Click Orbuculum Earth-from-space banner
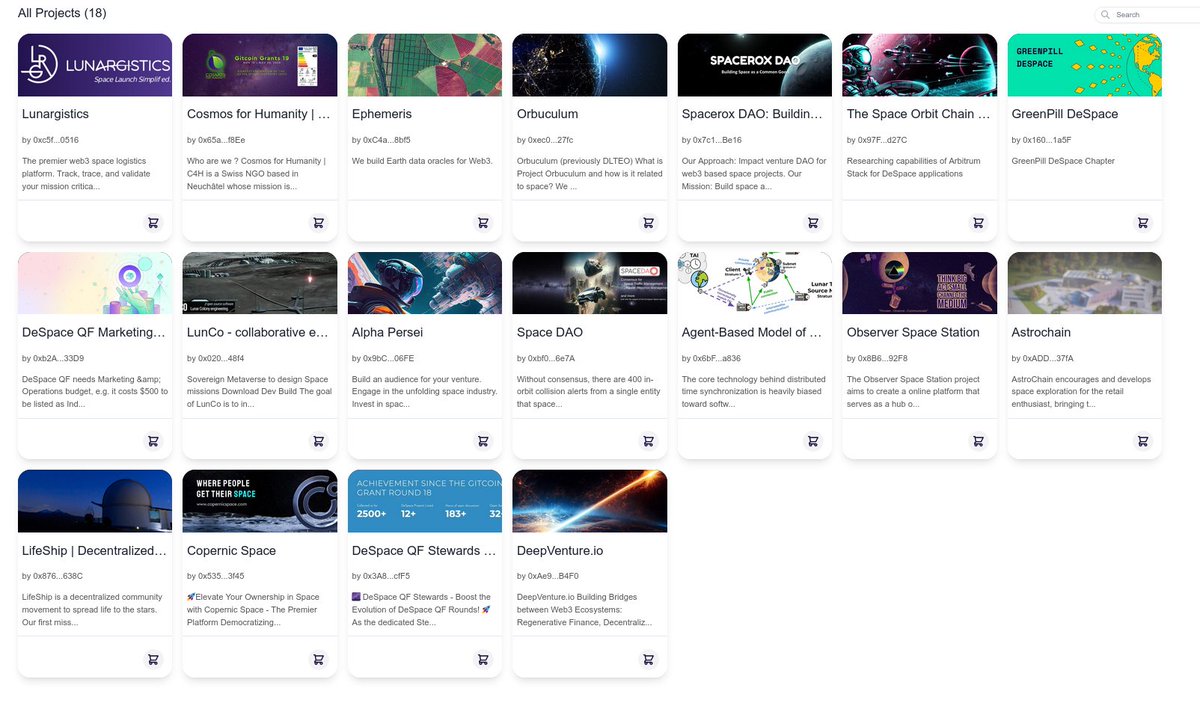The height and width of the screenshot is (703, 1200). coord(590,65)
